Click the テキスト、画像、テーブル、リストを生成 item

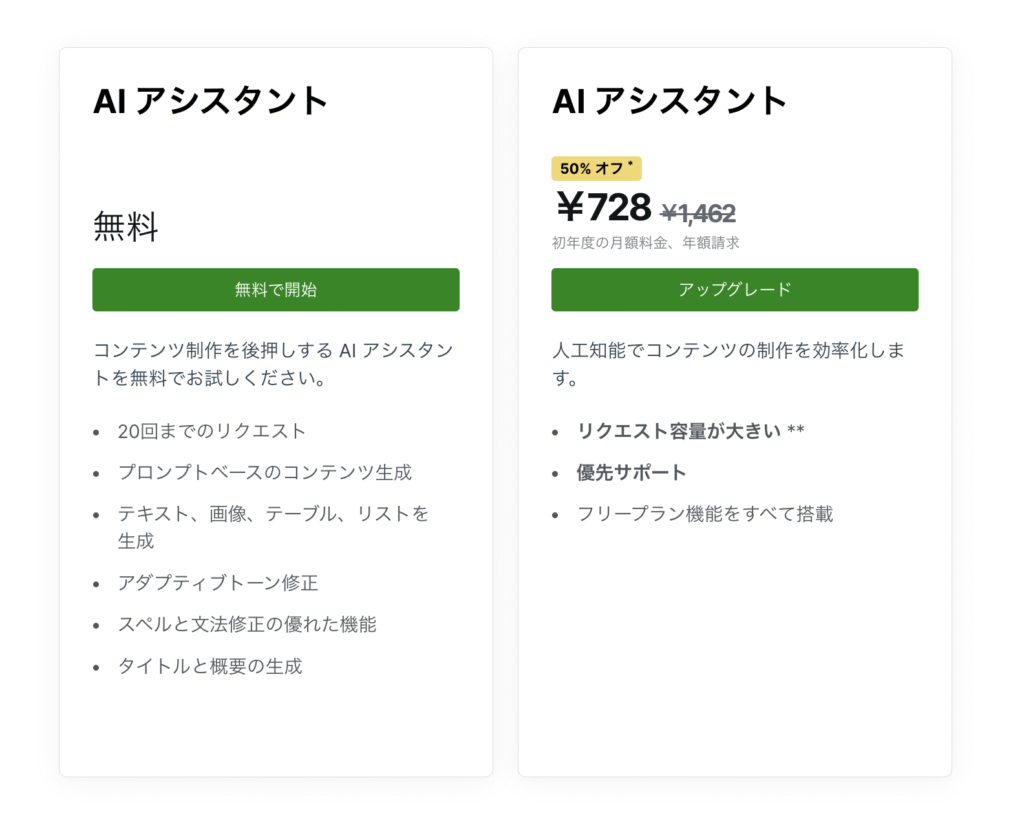273,527
